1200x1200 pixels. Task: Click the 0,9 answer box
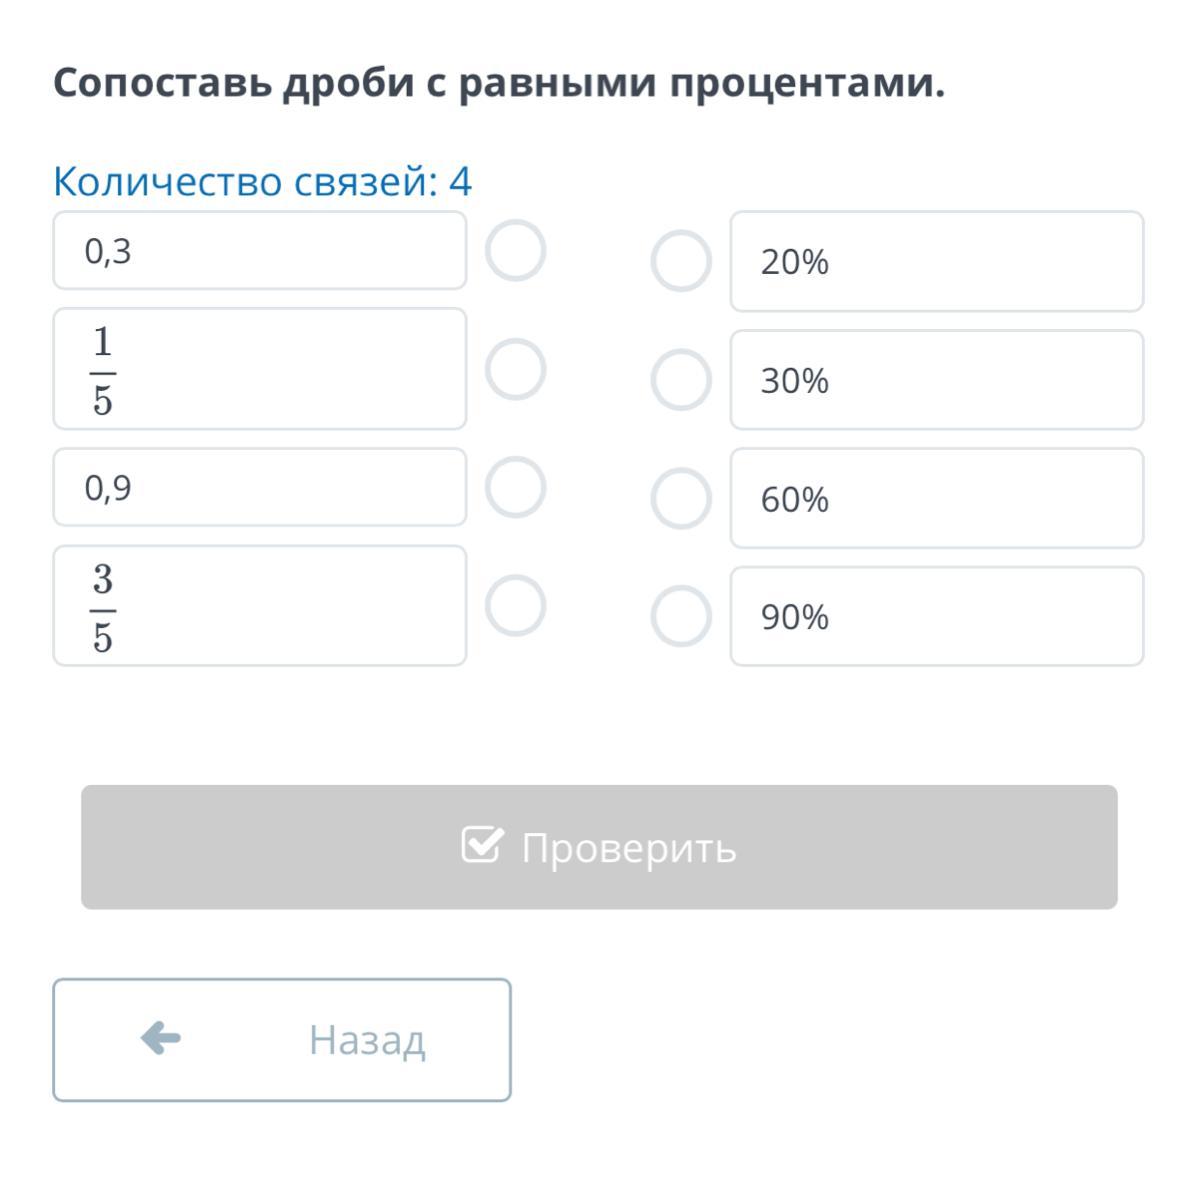[259, 488]
